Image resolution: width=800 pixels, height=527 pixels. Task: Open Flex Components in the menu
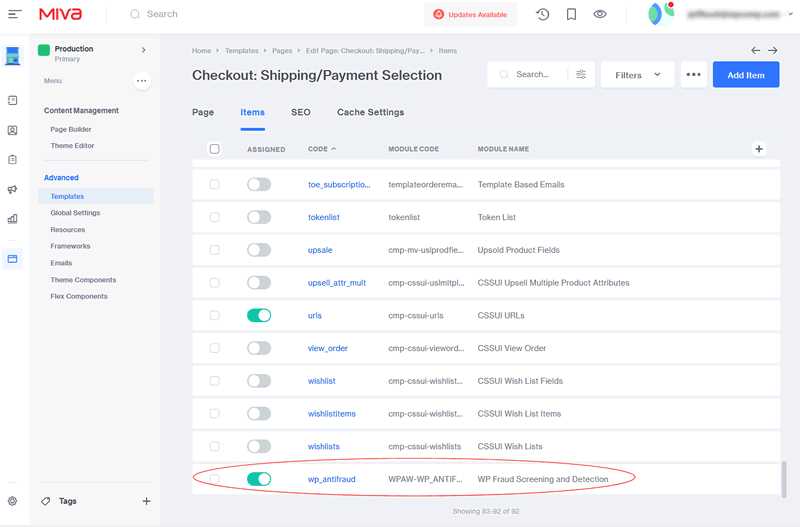[x=79, y=296]
